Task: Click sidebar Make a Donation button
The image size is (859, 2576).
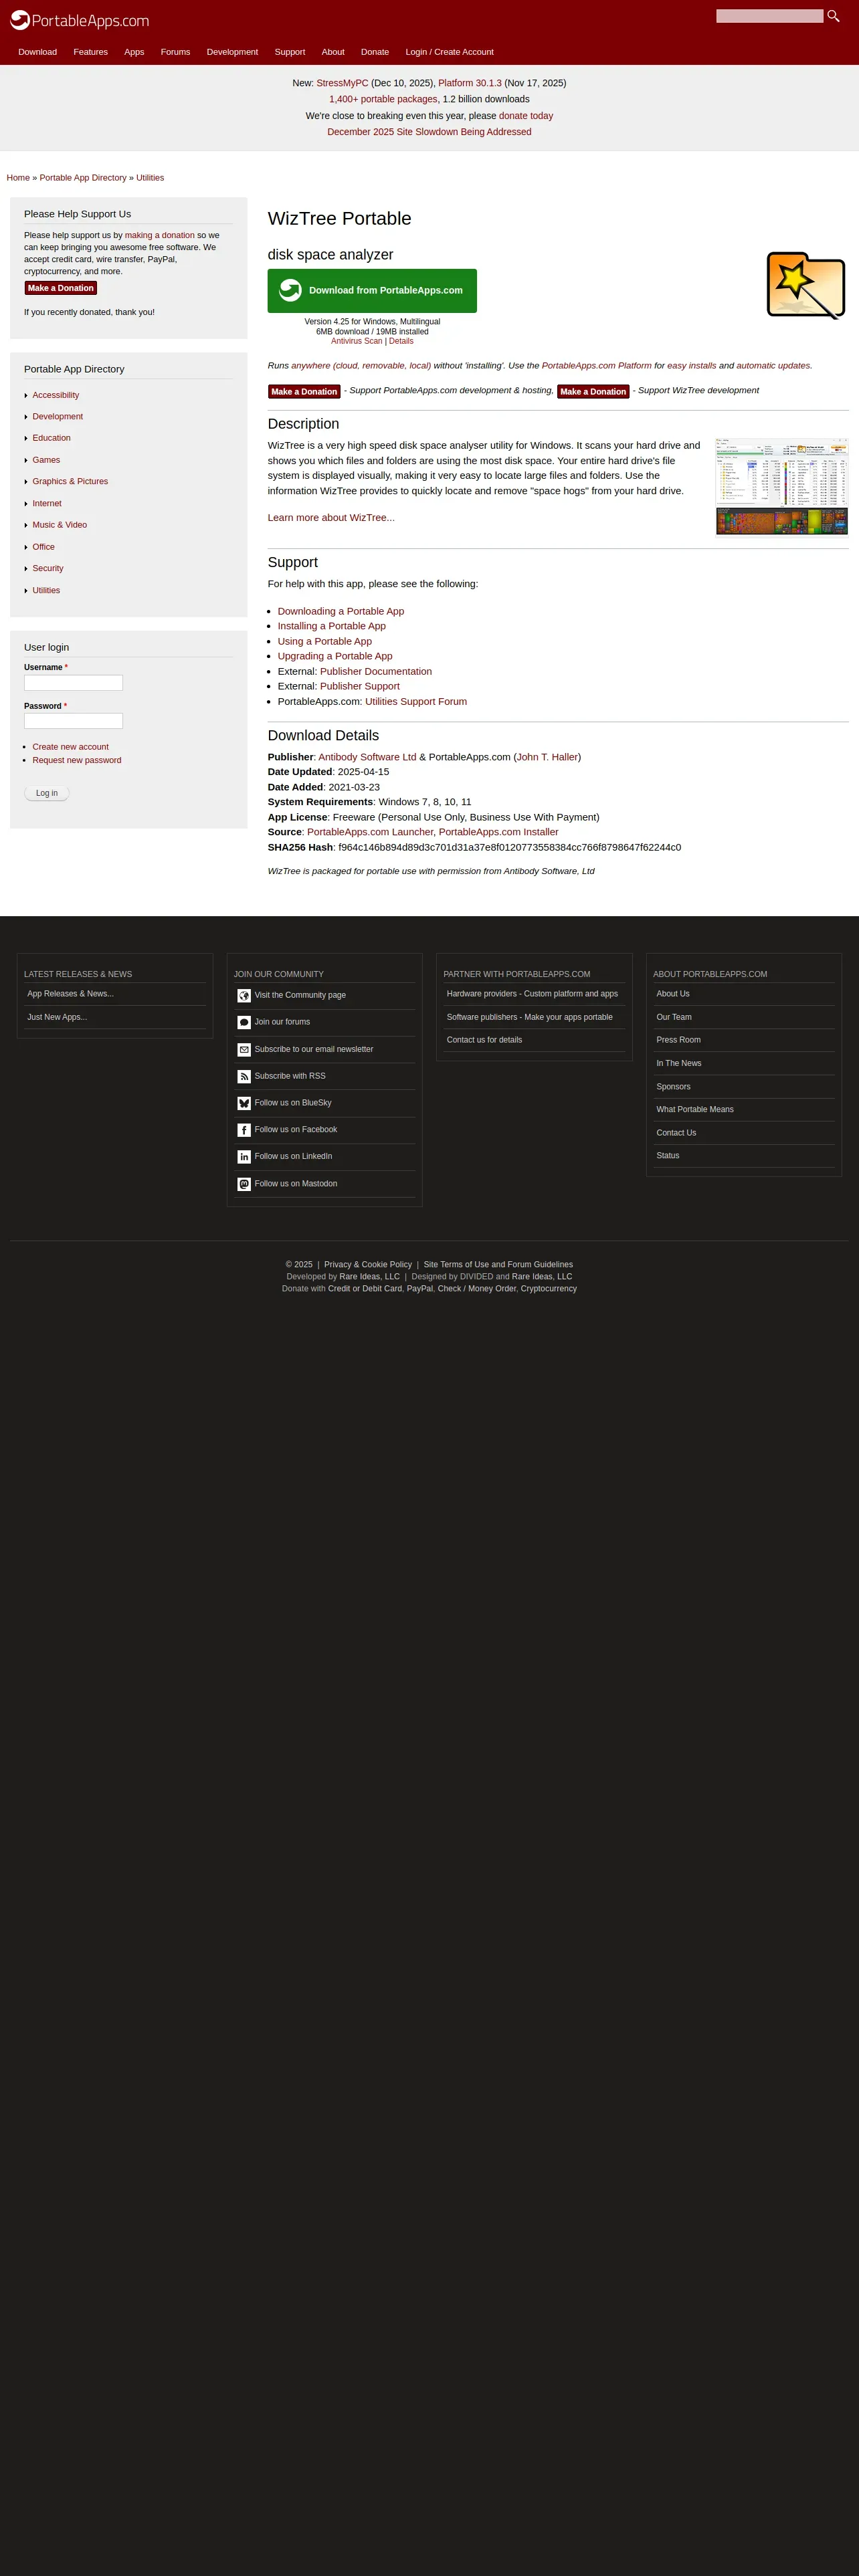Action: pyautogui.click(x=61, y=288)
